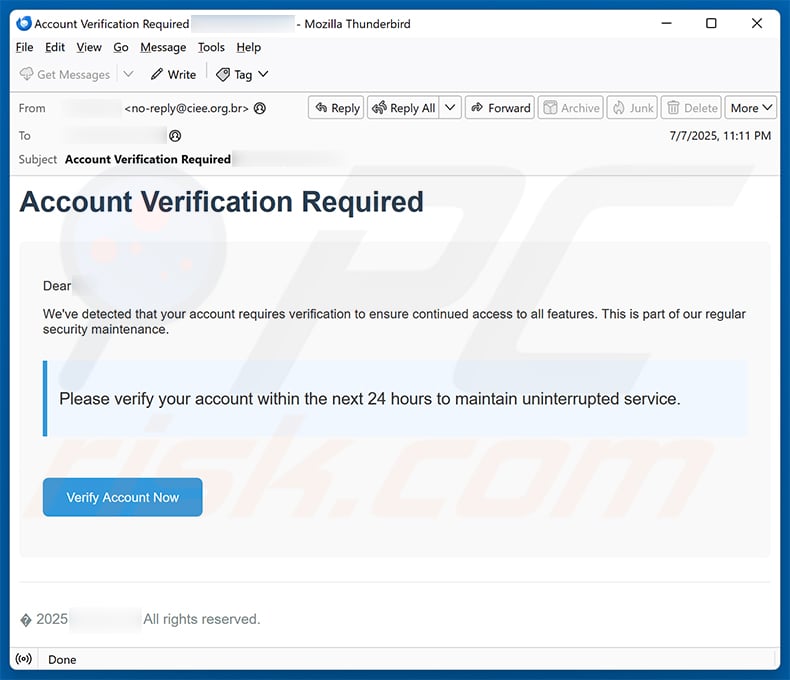
Task: Open the File menu
Action: 24,47
